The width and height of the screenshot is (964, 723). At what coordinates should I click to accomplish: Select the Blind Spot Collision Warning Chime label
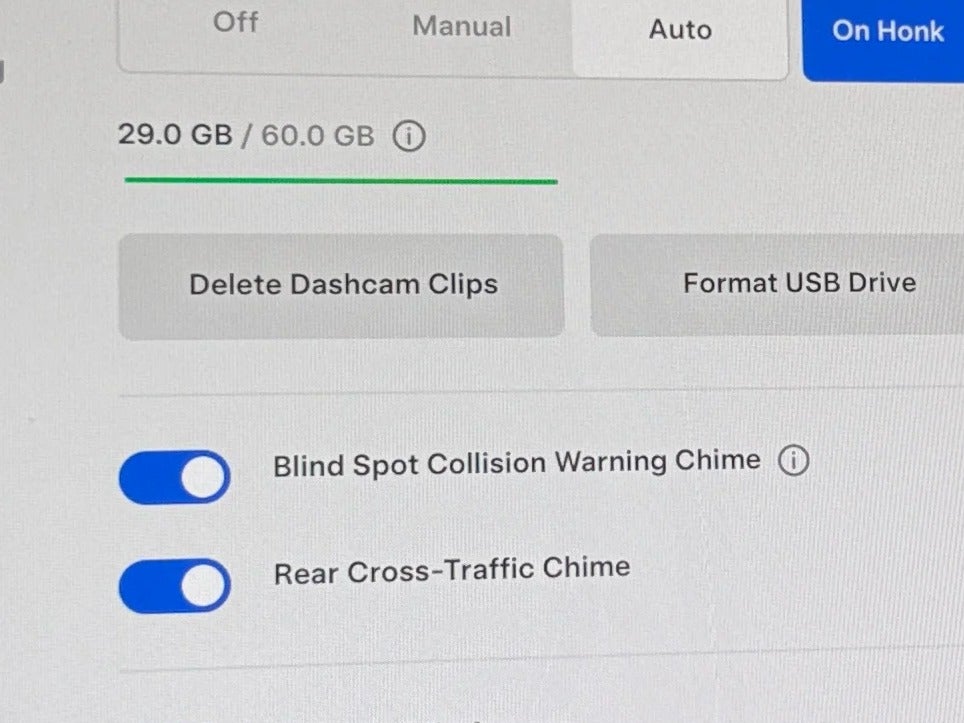coord(517,463)
